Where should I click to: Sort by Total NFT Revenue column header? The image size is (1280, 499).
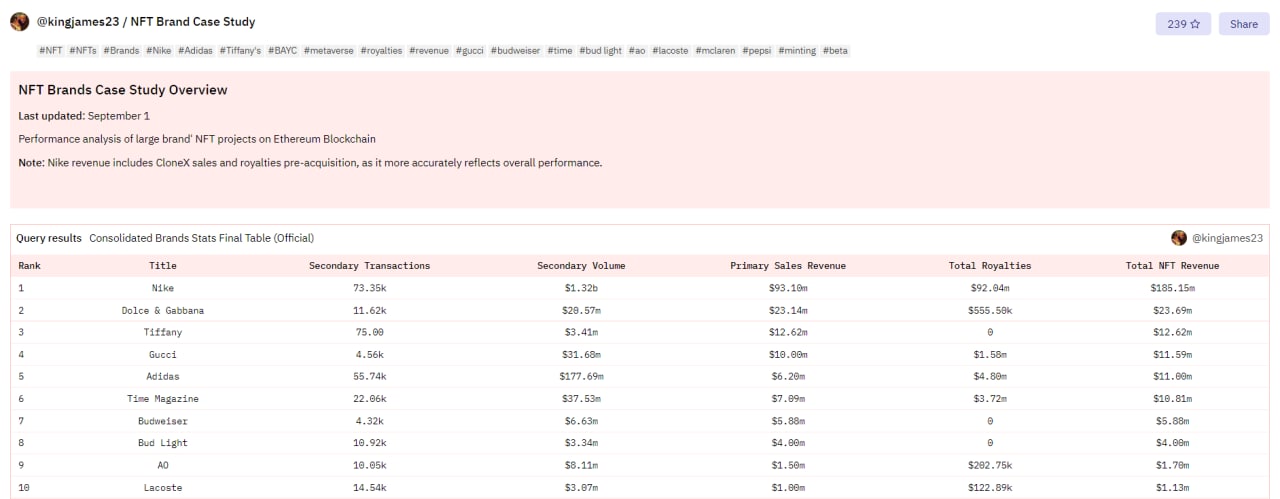pos(1172,266)
